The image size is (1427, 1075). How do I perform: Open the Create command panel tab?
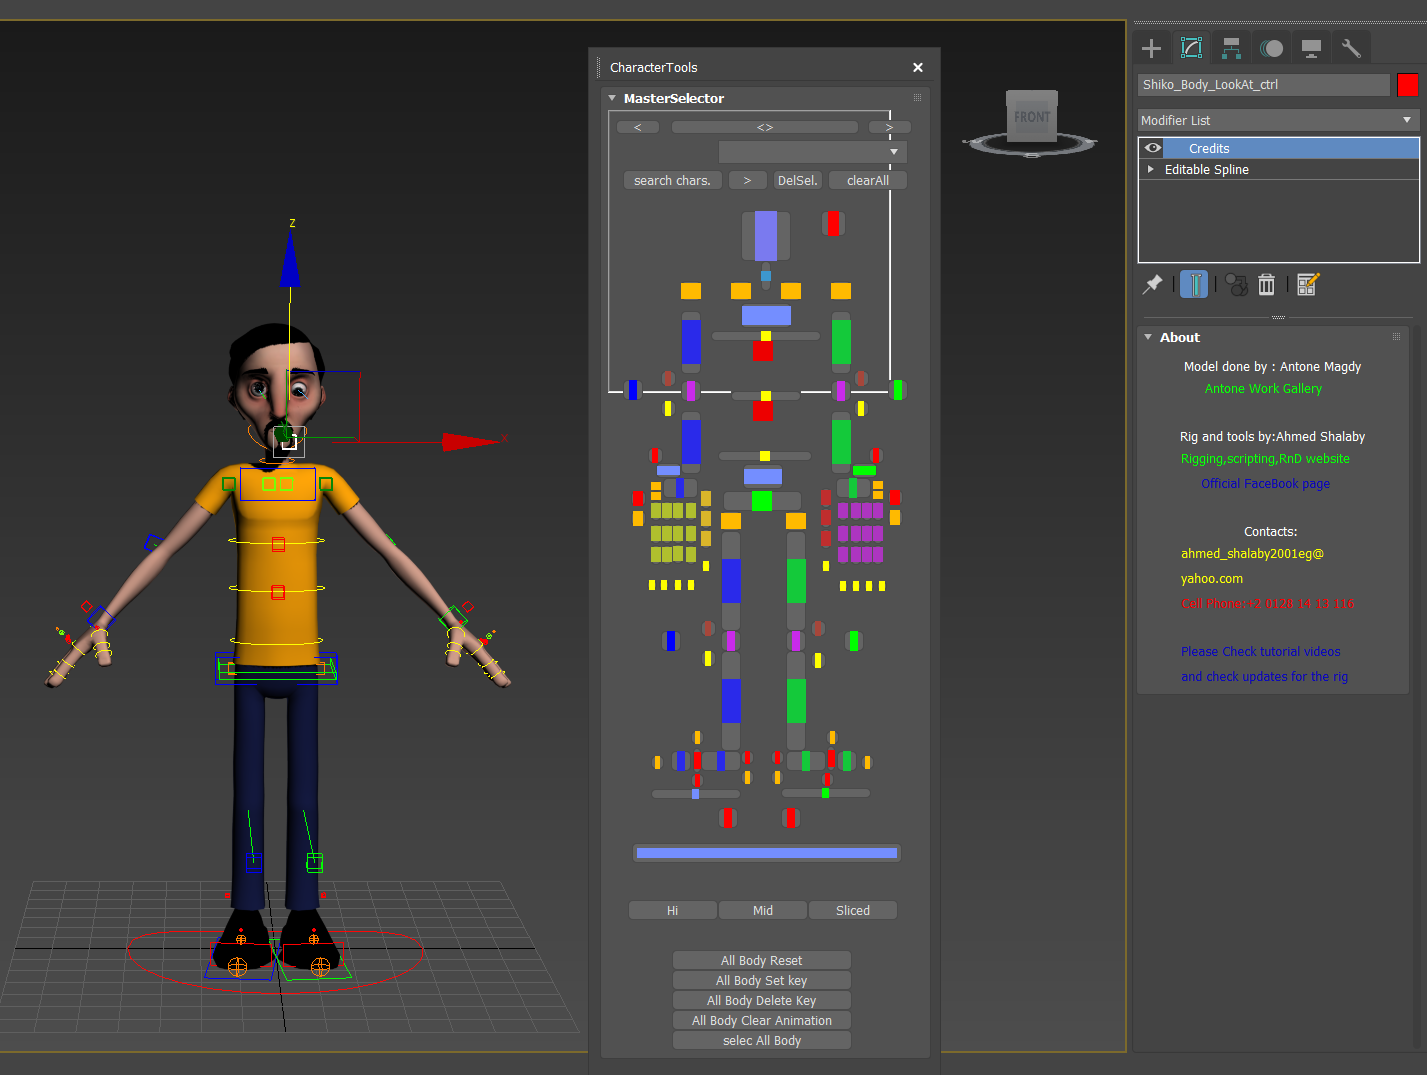1151,48
